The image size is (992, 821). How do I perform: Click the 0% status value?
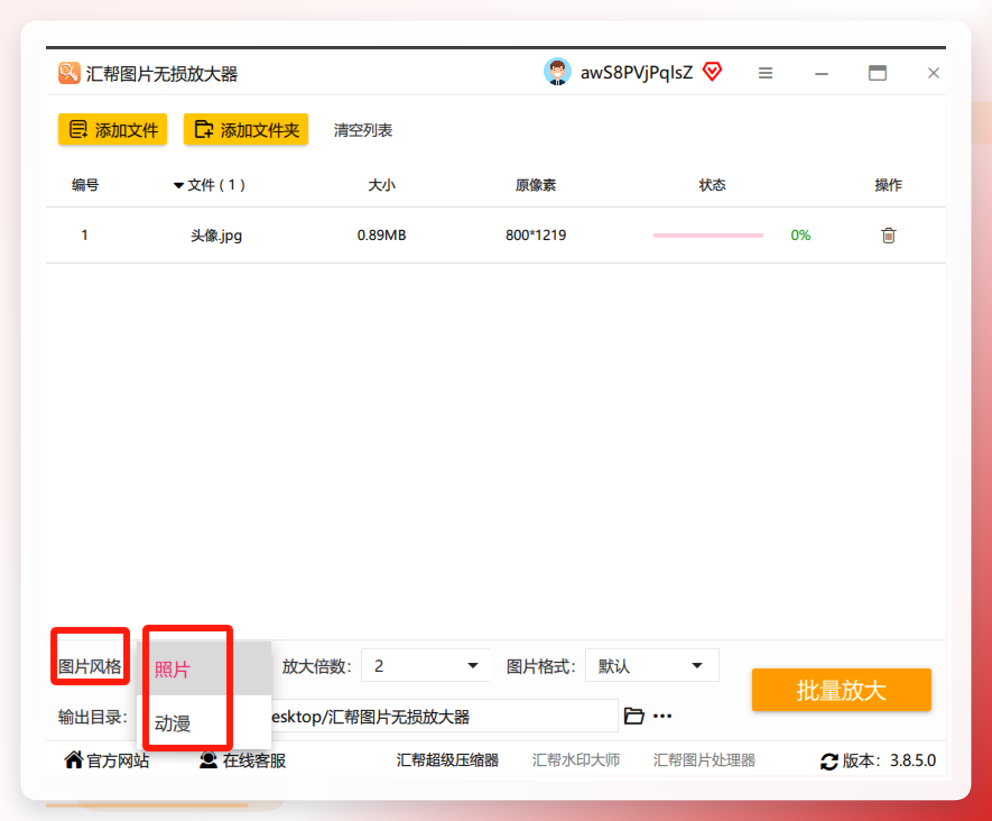pos(800,235)
